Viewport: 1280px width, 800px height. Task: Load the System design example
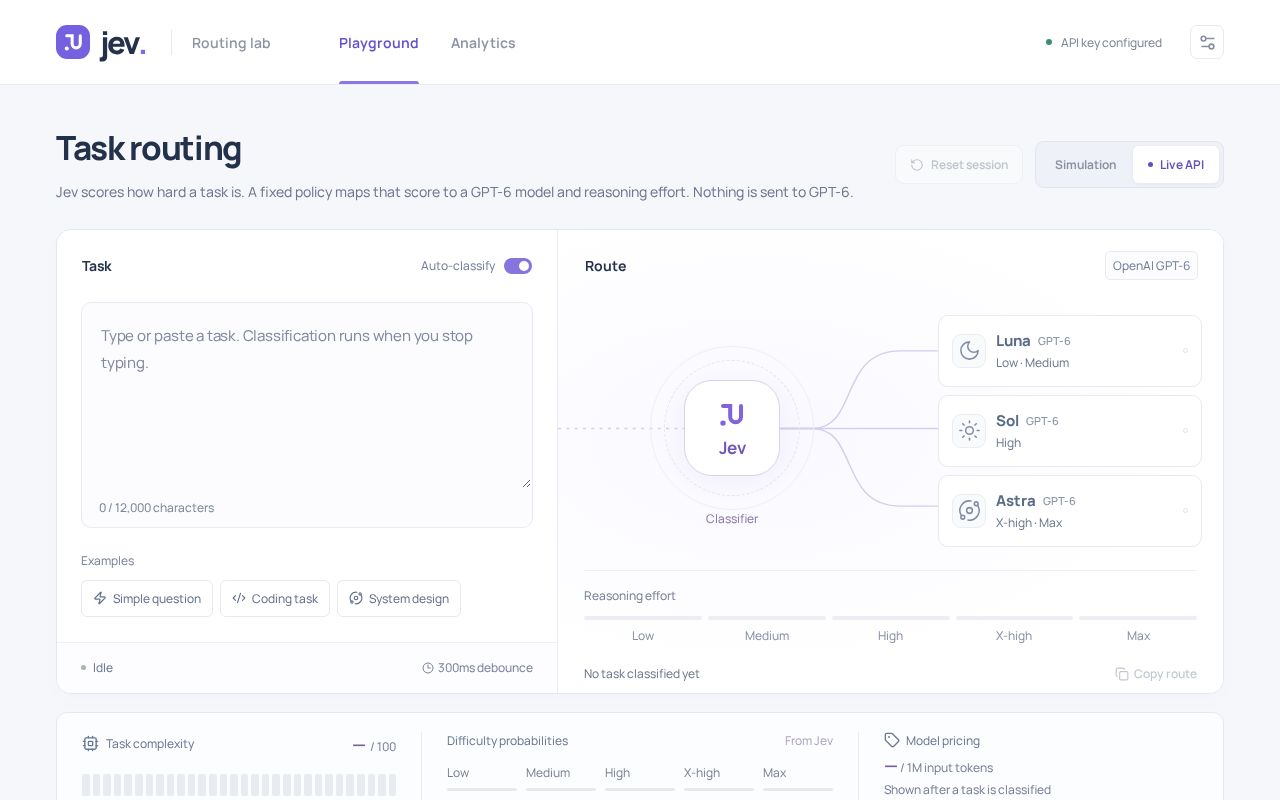(399, 598)
